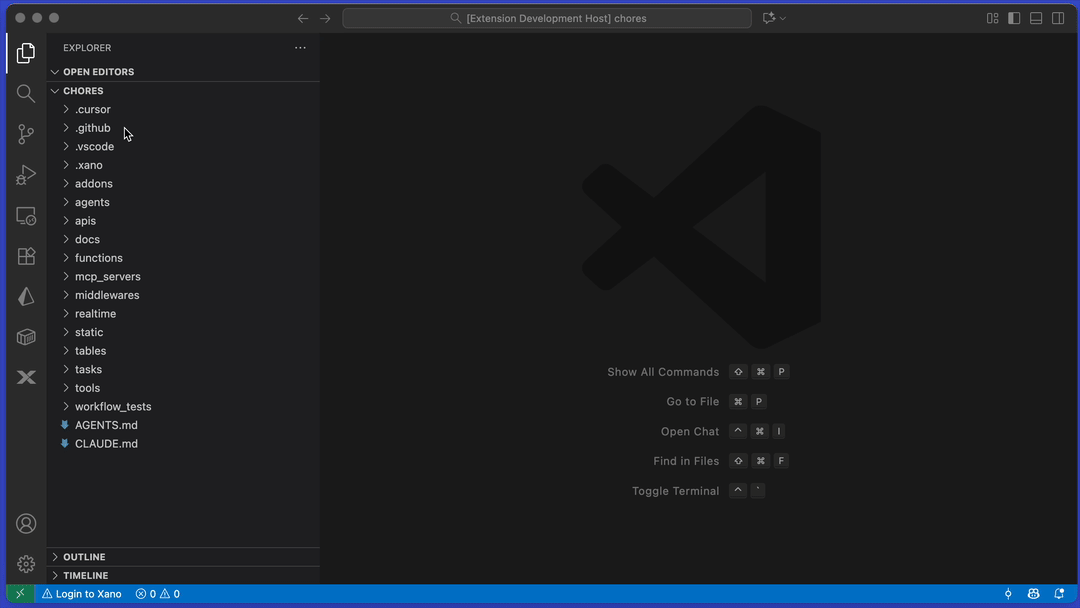Screen dimensions: 1080x608
Task: Click the Toggle Terminal shortcut
Action: pos(698,491)
